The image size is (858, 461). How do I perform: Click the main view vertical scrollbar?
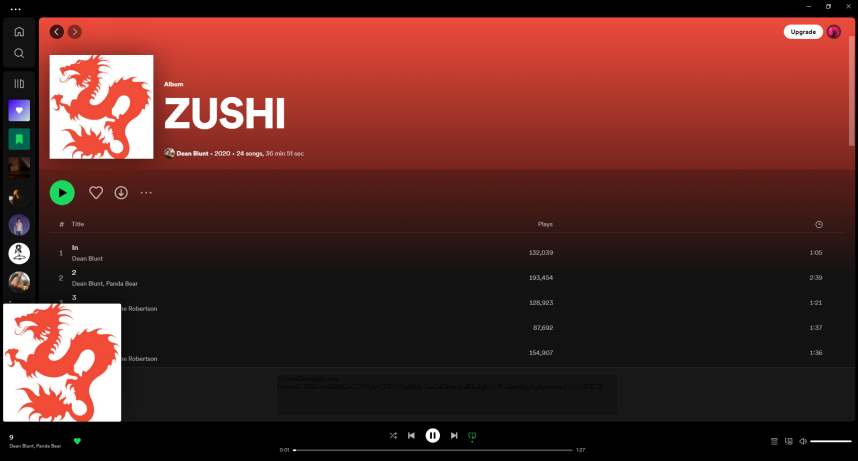tap(851, 90)
